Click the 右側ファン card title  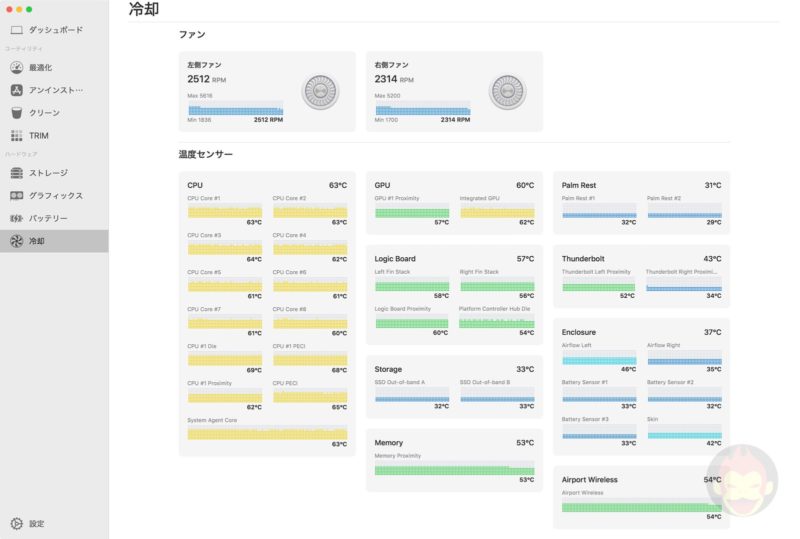point(391,65)
